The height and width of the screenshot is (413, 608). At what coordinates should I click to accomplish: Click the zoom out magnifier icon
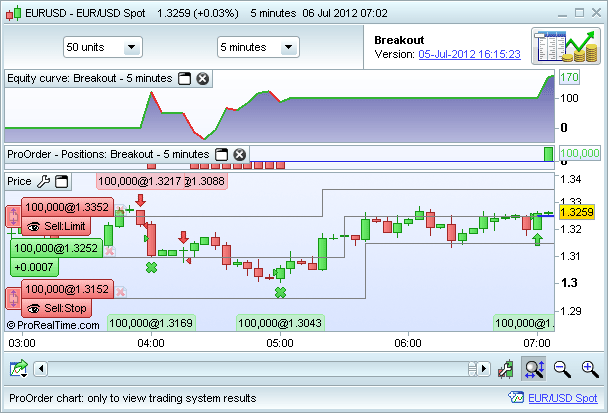click(x=563, y=369)
